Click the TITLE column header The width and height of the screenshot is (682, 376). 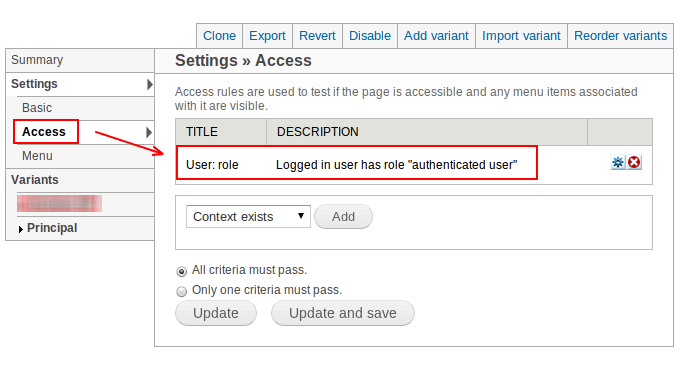[202, 131]
